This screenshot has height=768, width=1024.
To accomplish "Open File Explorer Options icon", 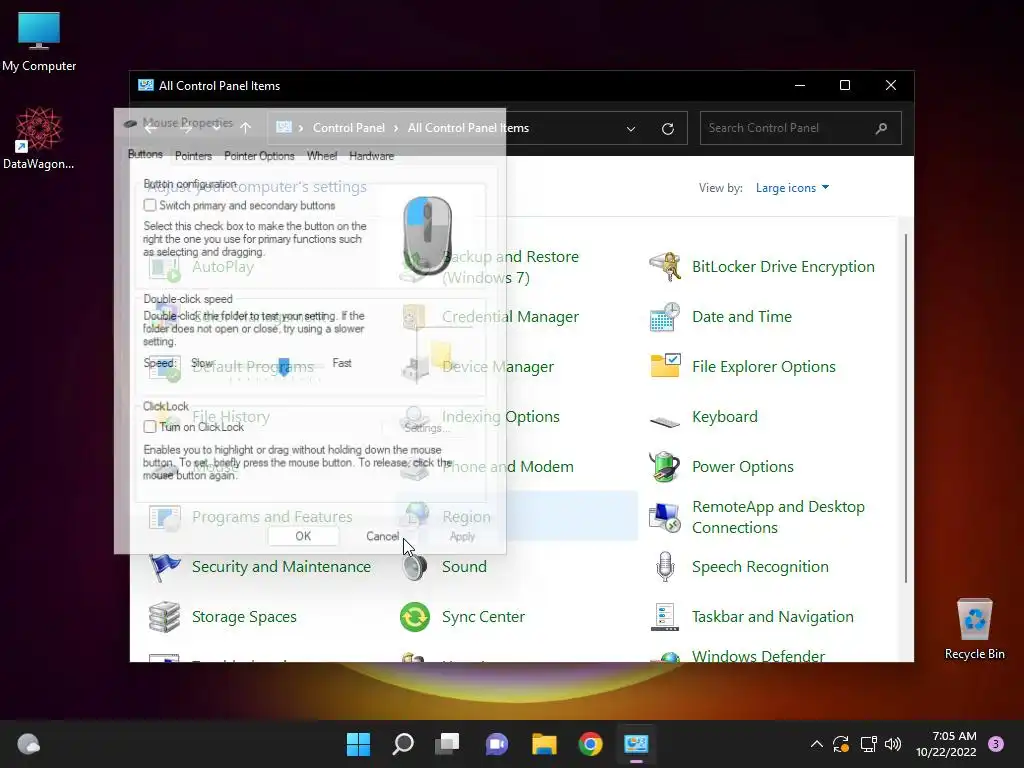I will pos(665,366).
